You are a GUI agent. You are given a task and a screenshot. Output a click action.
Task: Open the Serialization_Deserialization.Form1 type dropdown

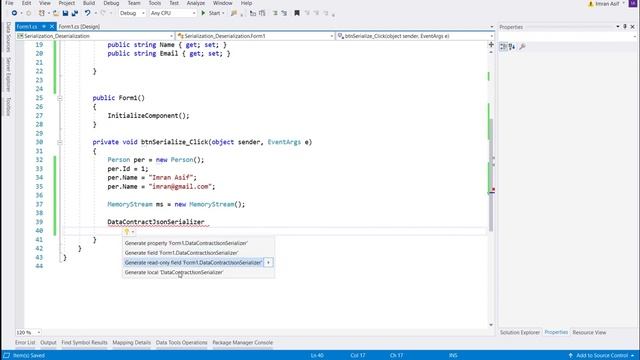[256, 36]
